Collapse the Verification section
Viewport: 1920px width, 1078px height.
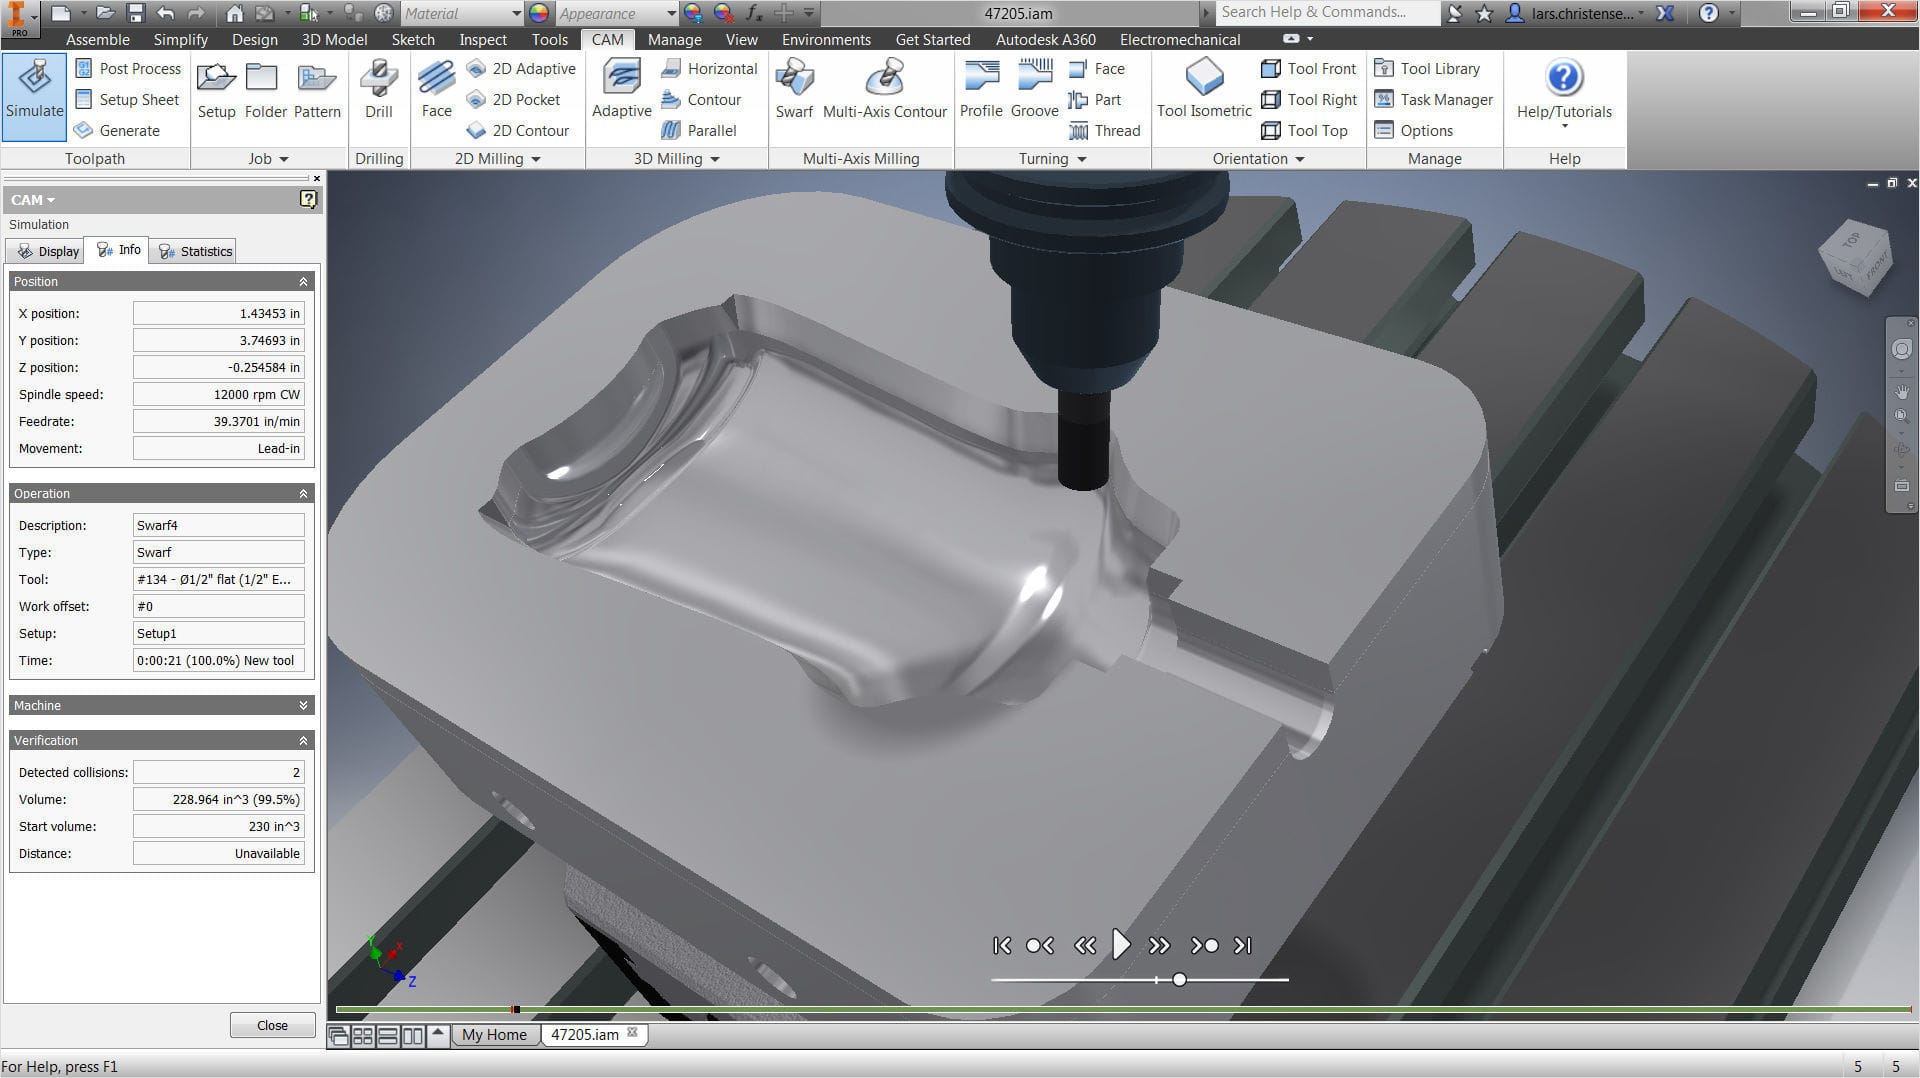click(x=303, y=740)
